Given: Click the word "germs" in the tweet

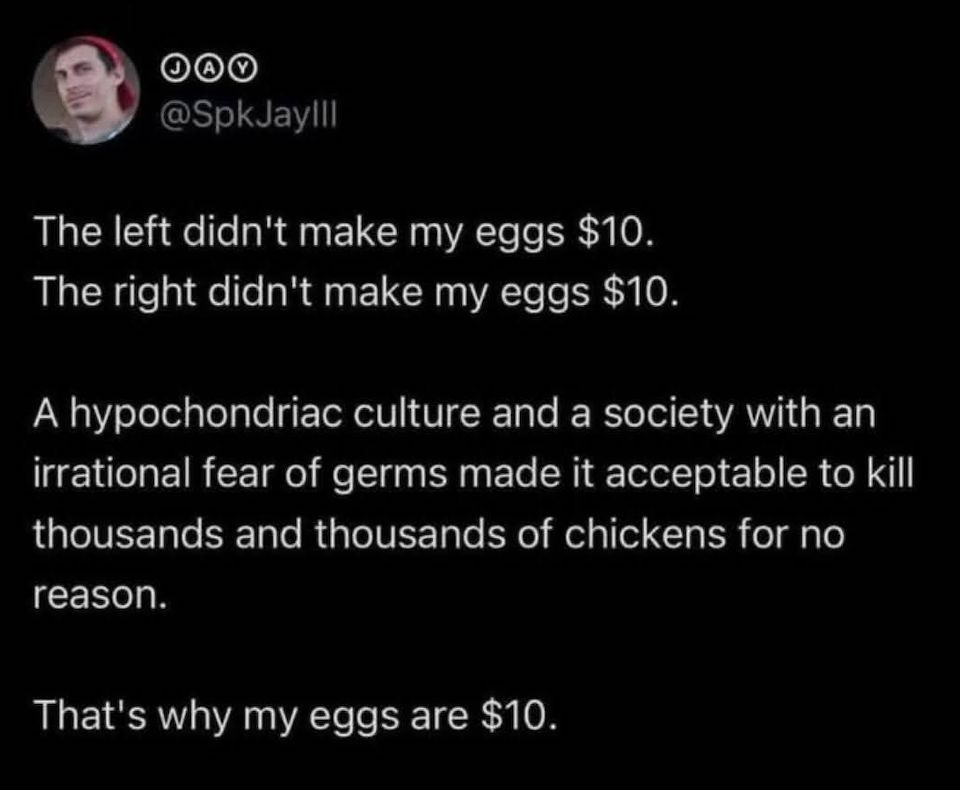Looking at the screenshot, I should click(391, 477).
